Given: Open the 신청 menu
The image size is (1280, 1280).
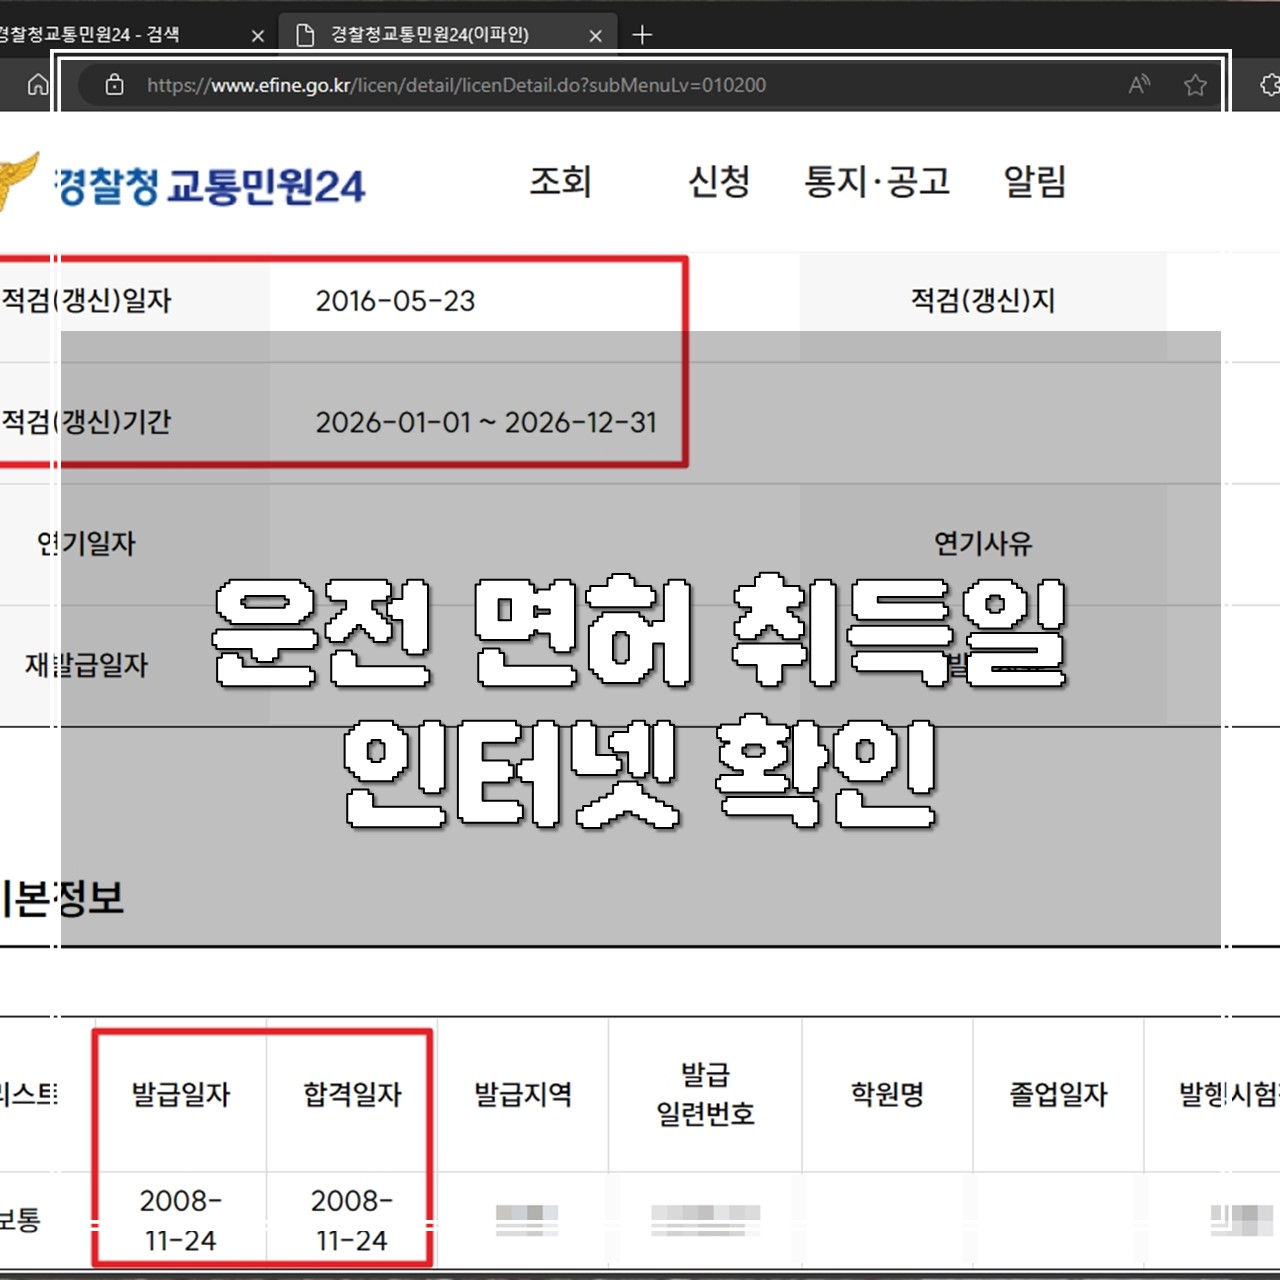Looking at the screenshot, I should click(719, 182).
